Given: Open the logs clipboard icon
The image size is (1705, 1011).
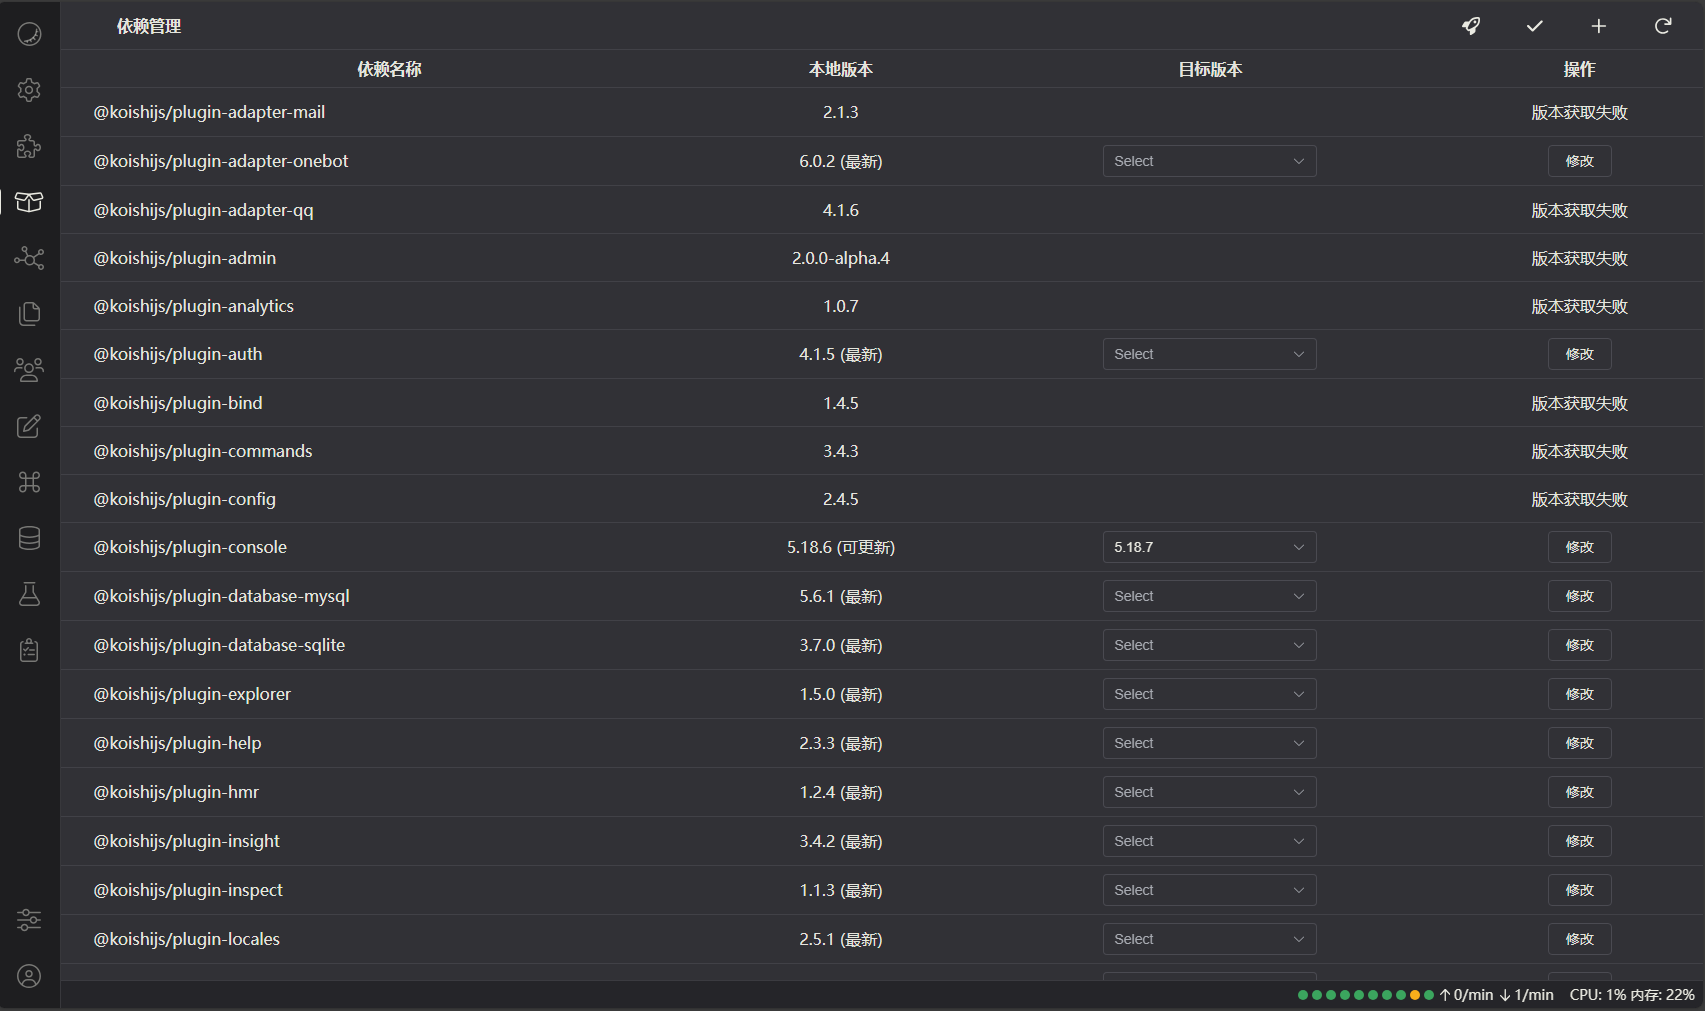Looking at the screenshot, I should coord(29,649).
